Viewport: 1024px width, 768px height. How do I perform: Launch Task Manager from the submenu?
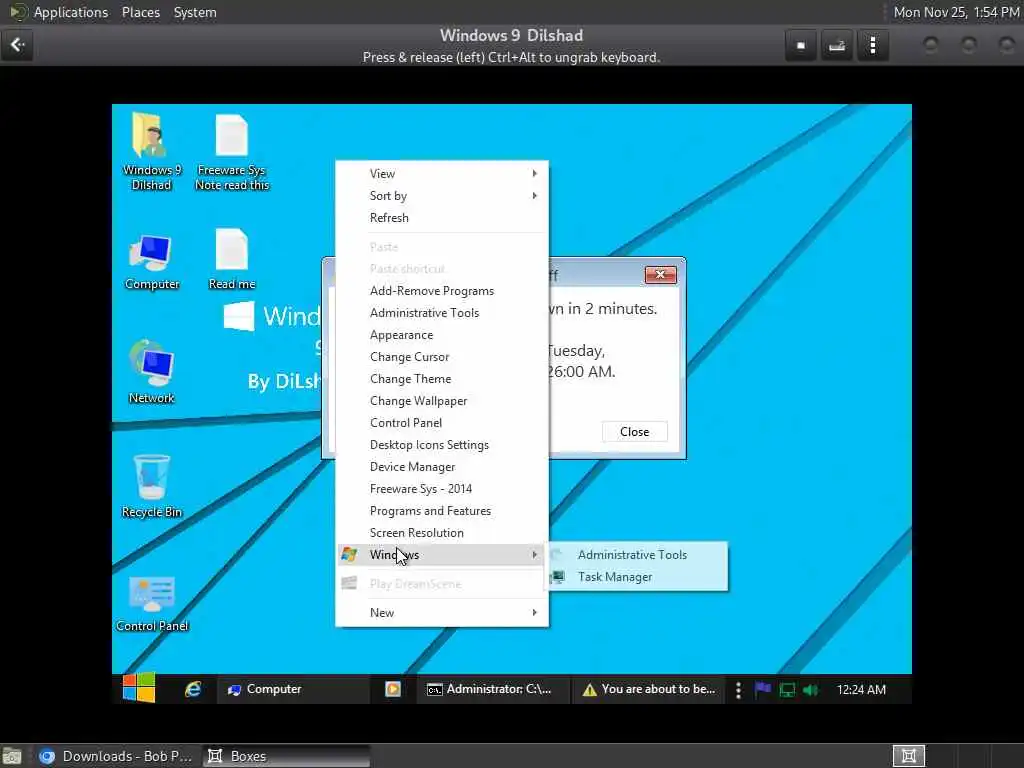pos(637,577)
